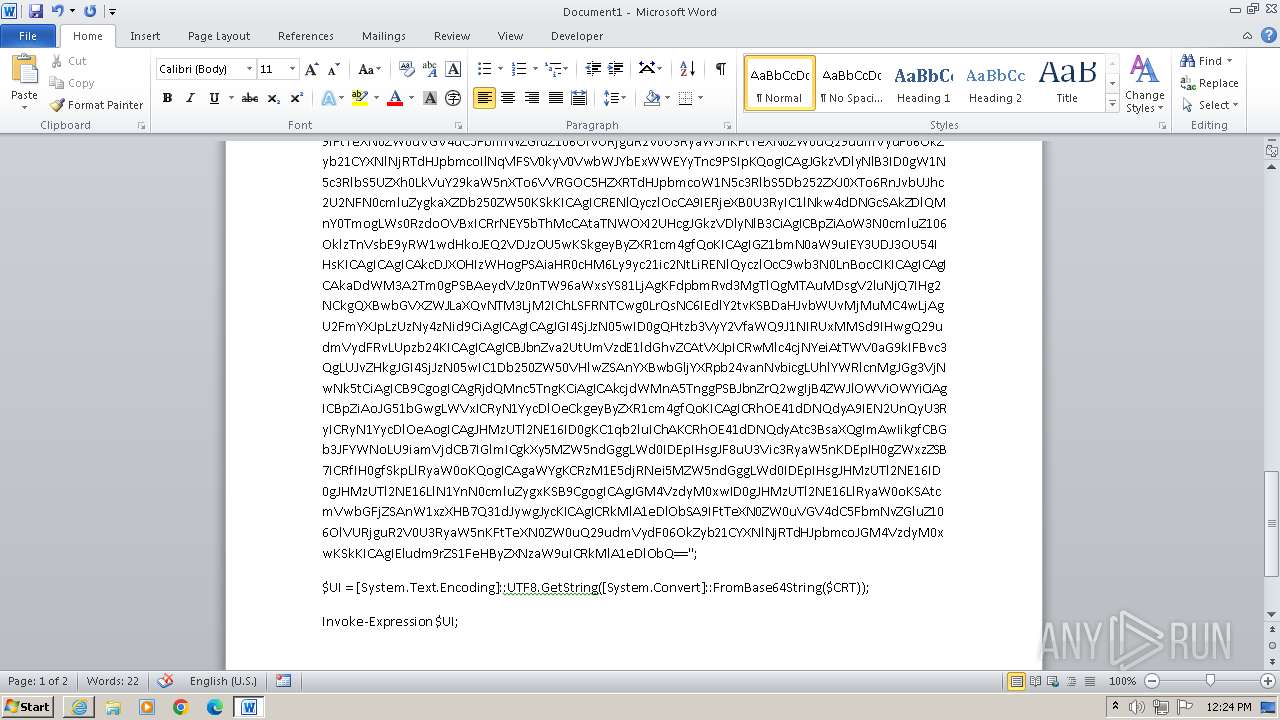Click the Numbering list icon
Viewport: 1280px width, 720px height.
tap(519, 69)
